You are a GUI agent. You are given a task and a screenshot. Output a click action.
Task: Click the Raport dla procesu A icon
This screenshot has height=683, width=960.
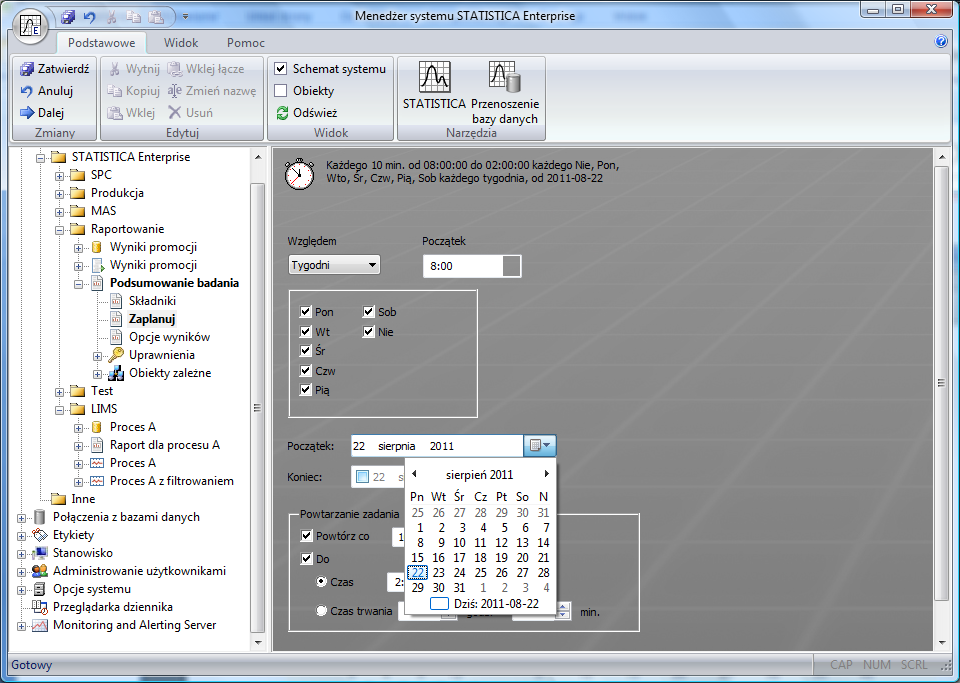pos(97,444)
